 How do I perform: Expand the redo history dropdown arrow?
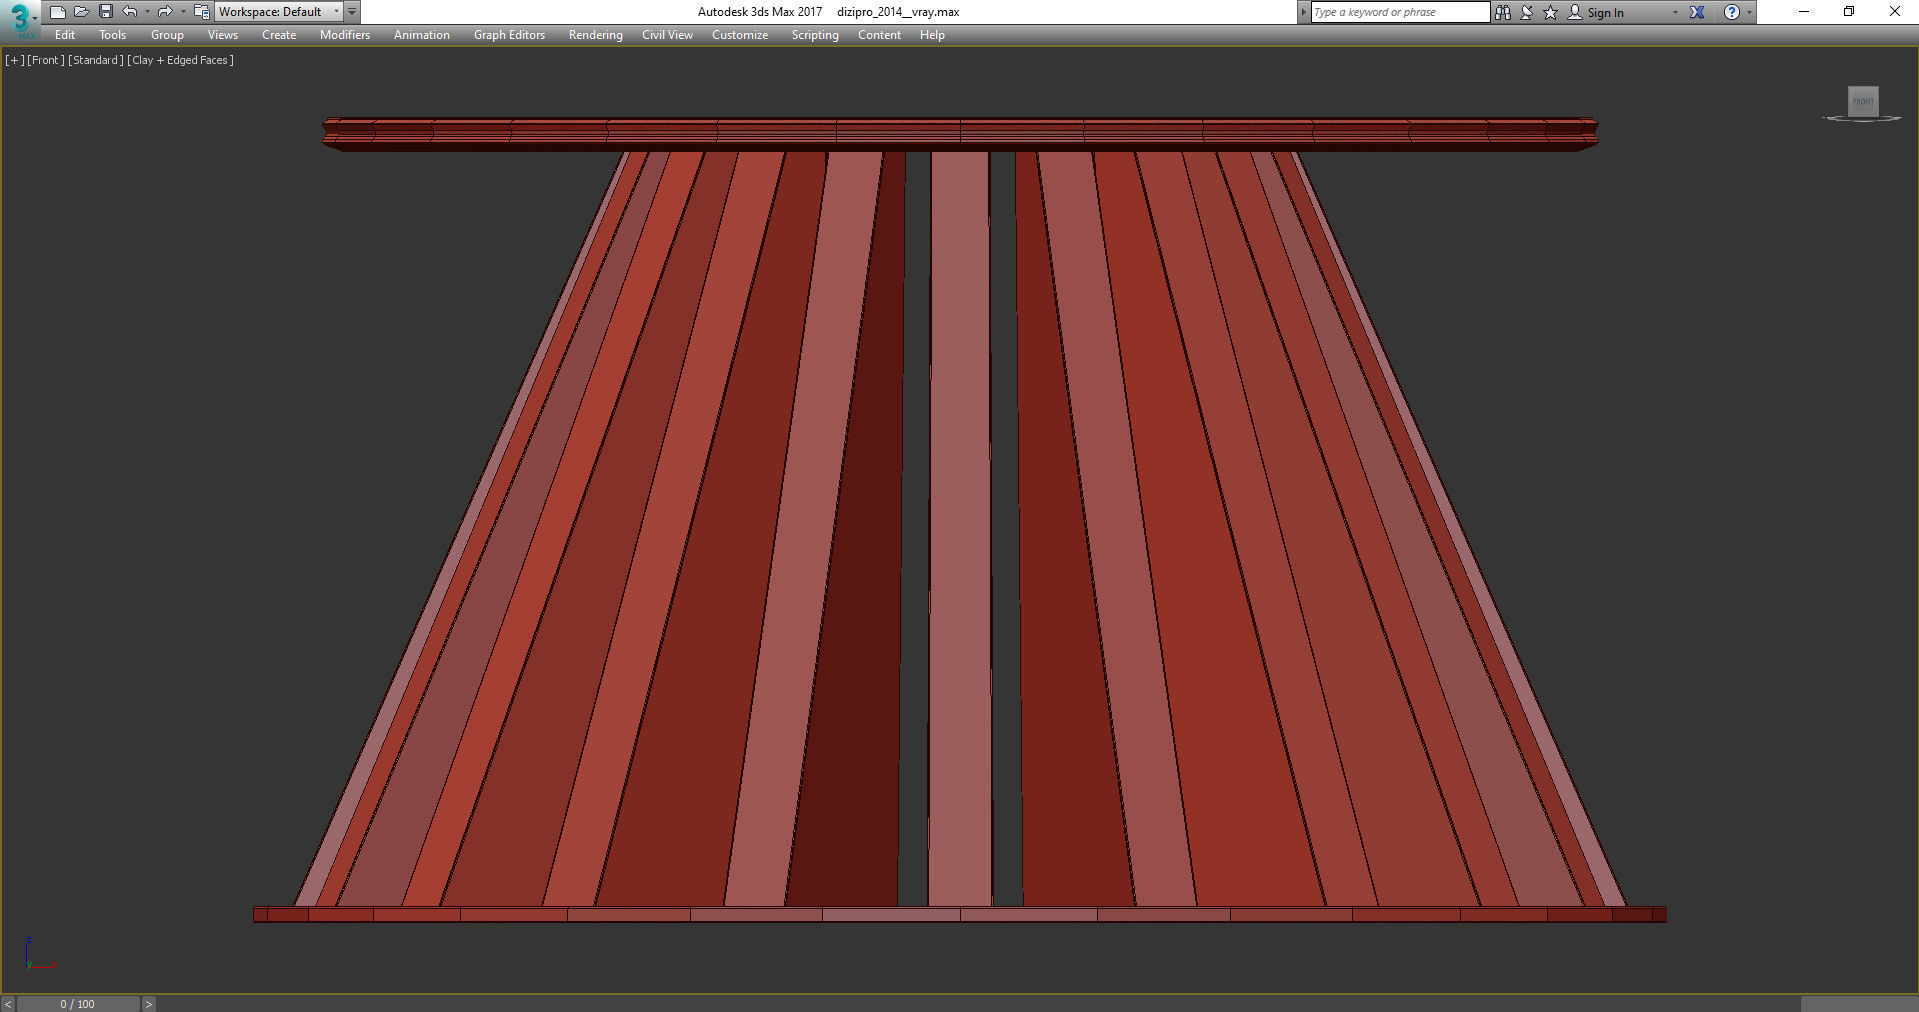pos(183,12)
